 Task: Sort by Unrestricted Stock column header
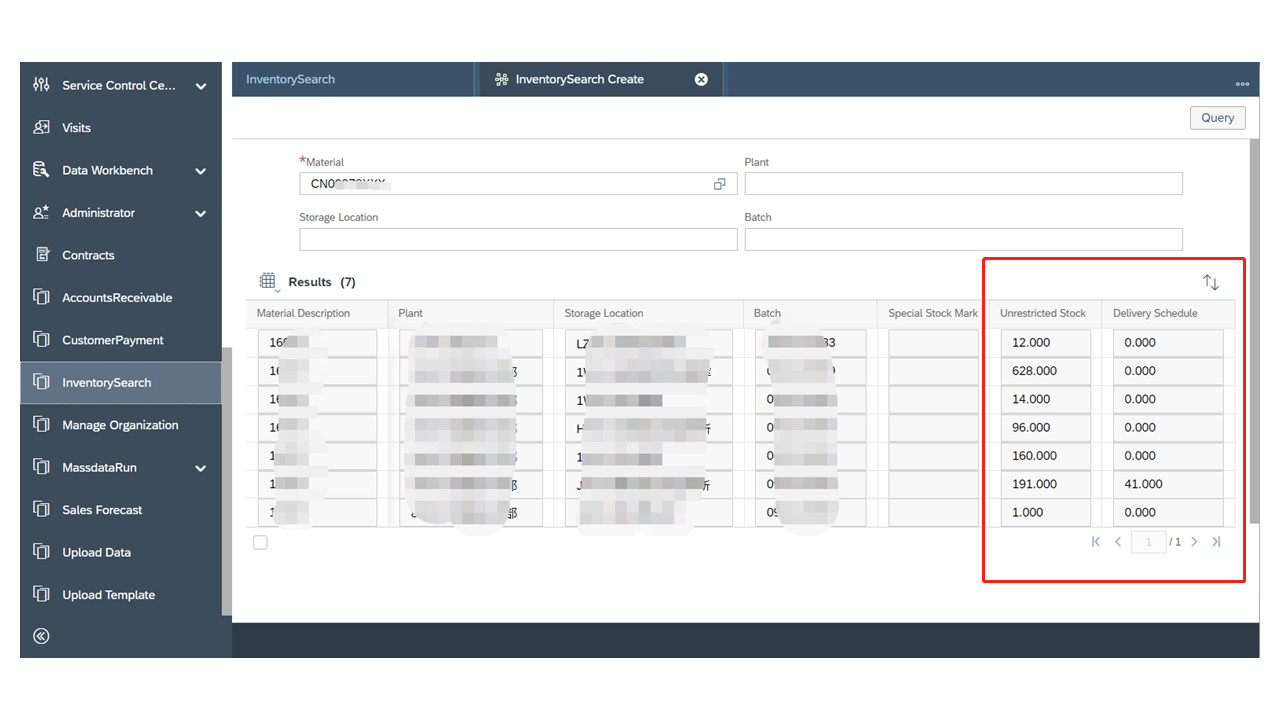click(x=1042, y=313)
